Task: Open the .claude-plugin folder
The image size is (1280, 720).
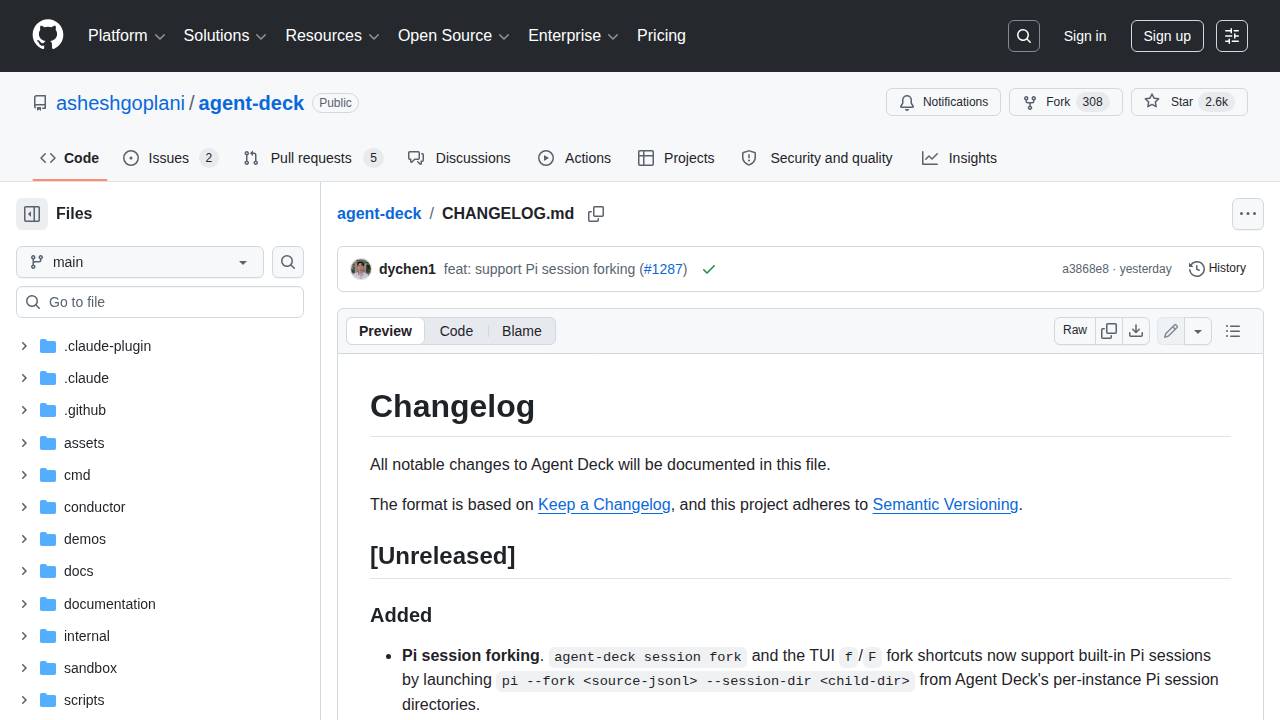Action: (107, 346)
